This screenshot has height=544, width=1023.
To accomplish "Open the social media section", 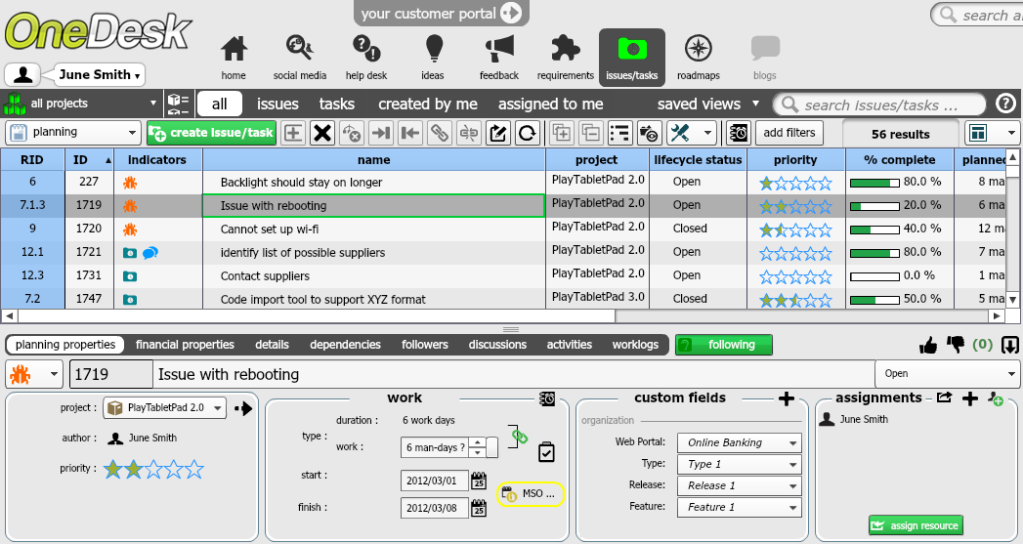I will tap(299, 58).
